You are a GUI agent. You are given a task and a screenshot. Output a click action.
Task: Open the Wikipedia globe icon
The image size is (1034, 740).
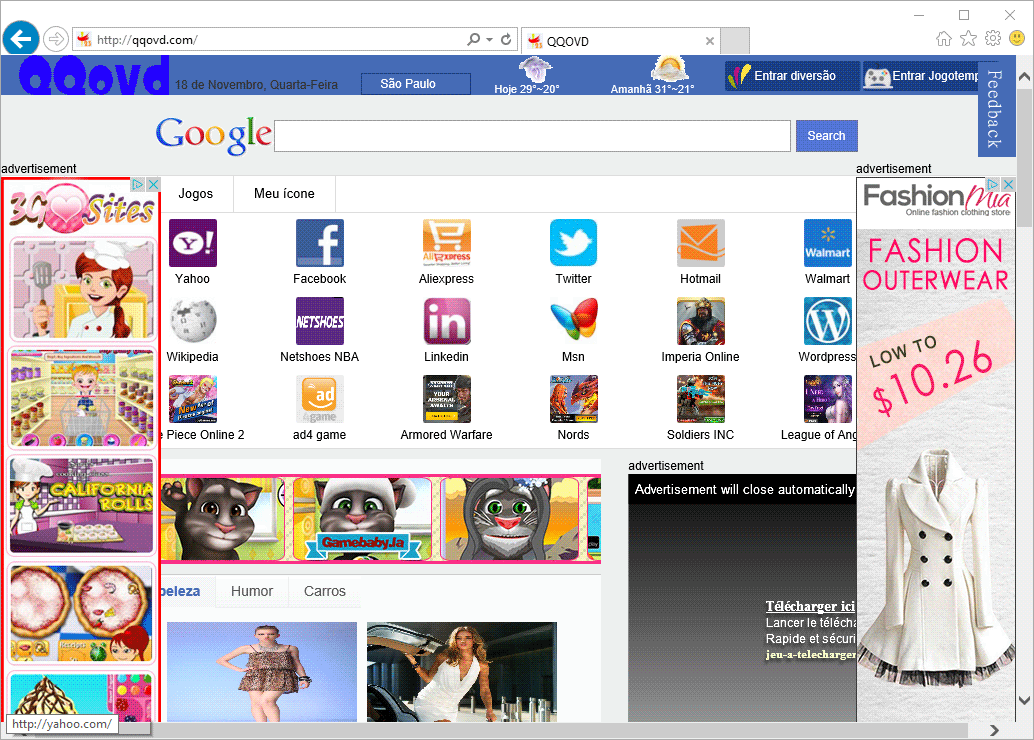pyautogui.click(x=193, y=321)
